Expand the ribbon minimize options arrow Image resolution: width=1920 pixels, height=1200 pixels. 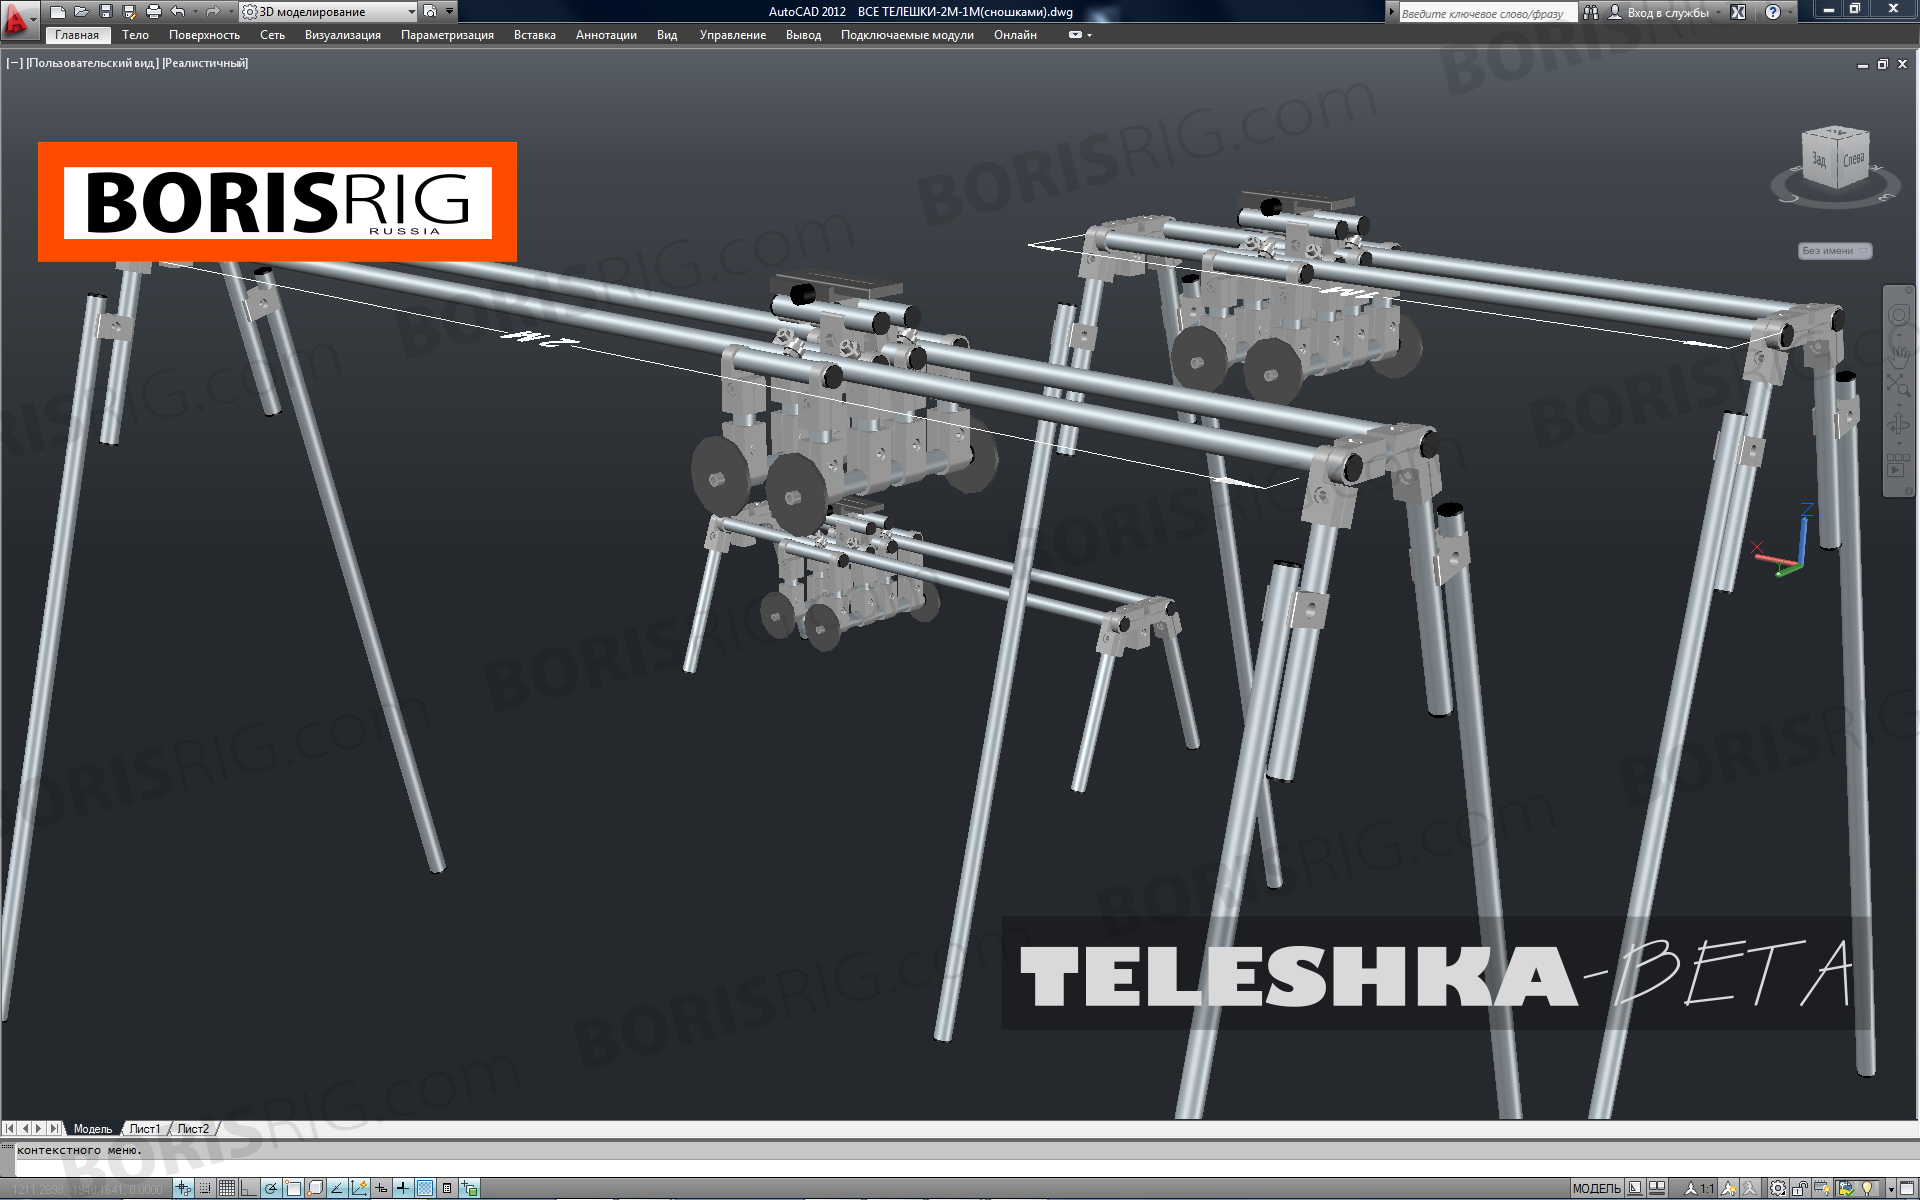[1089, 35]
